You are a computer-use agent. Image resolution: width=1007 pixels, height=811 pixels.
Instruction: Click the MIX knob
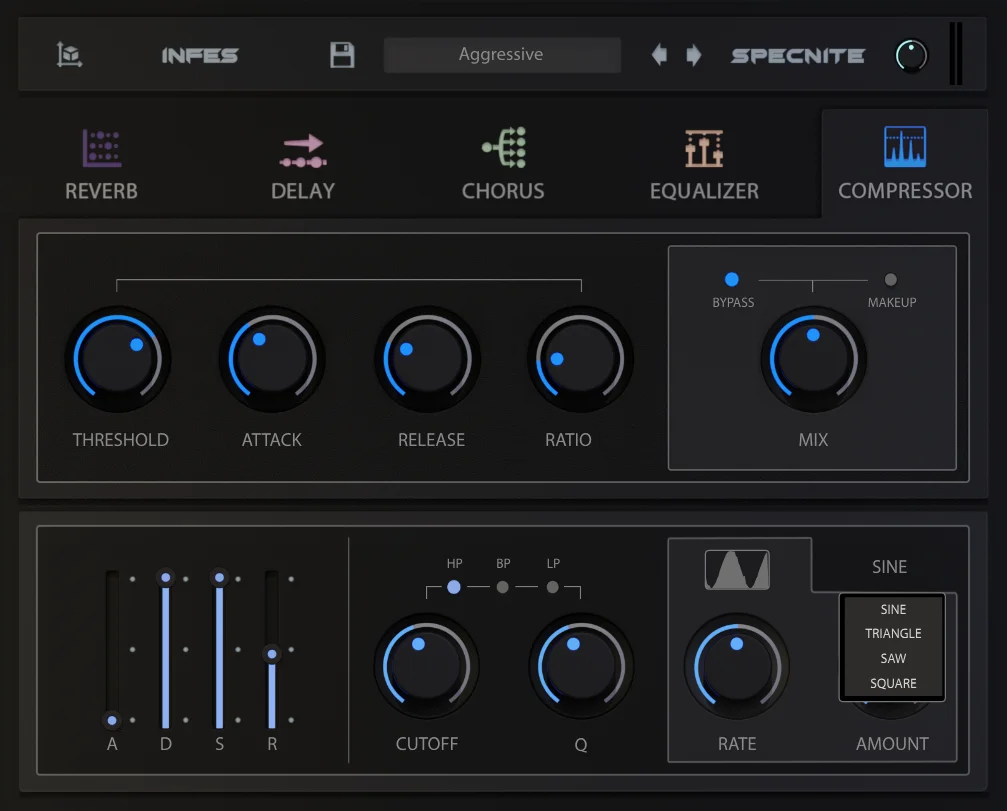[x=814, y=359]
